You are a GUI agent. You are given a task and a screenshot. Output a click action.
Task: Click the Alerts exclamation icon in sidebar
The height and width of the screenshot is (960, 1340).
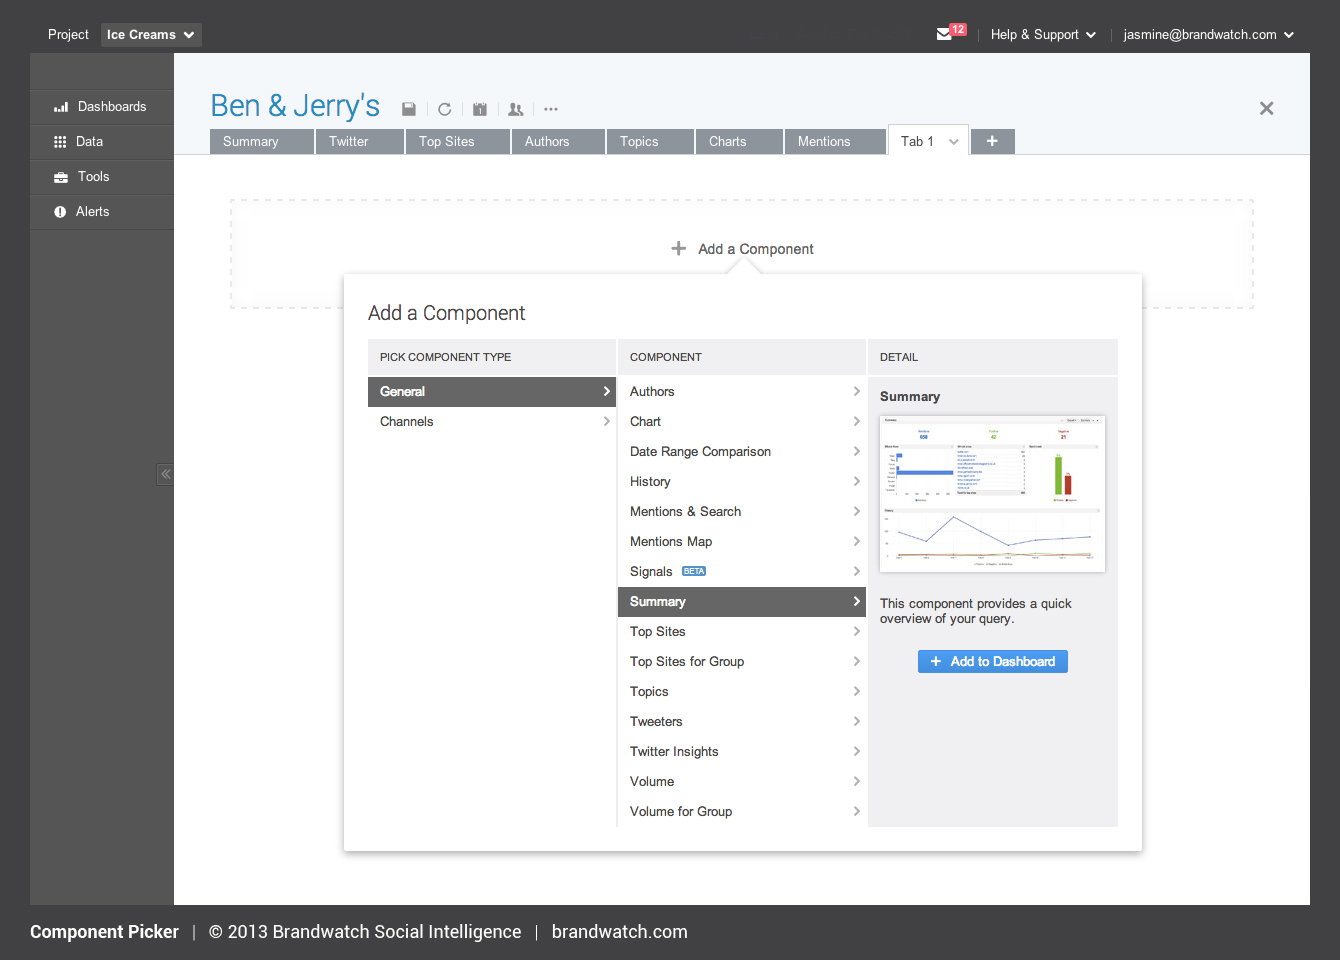(60, 212)
